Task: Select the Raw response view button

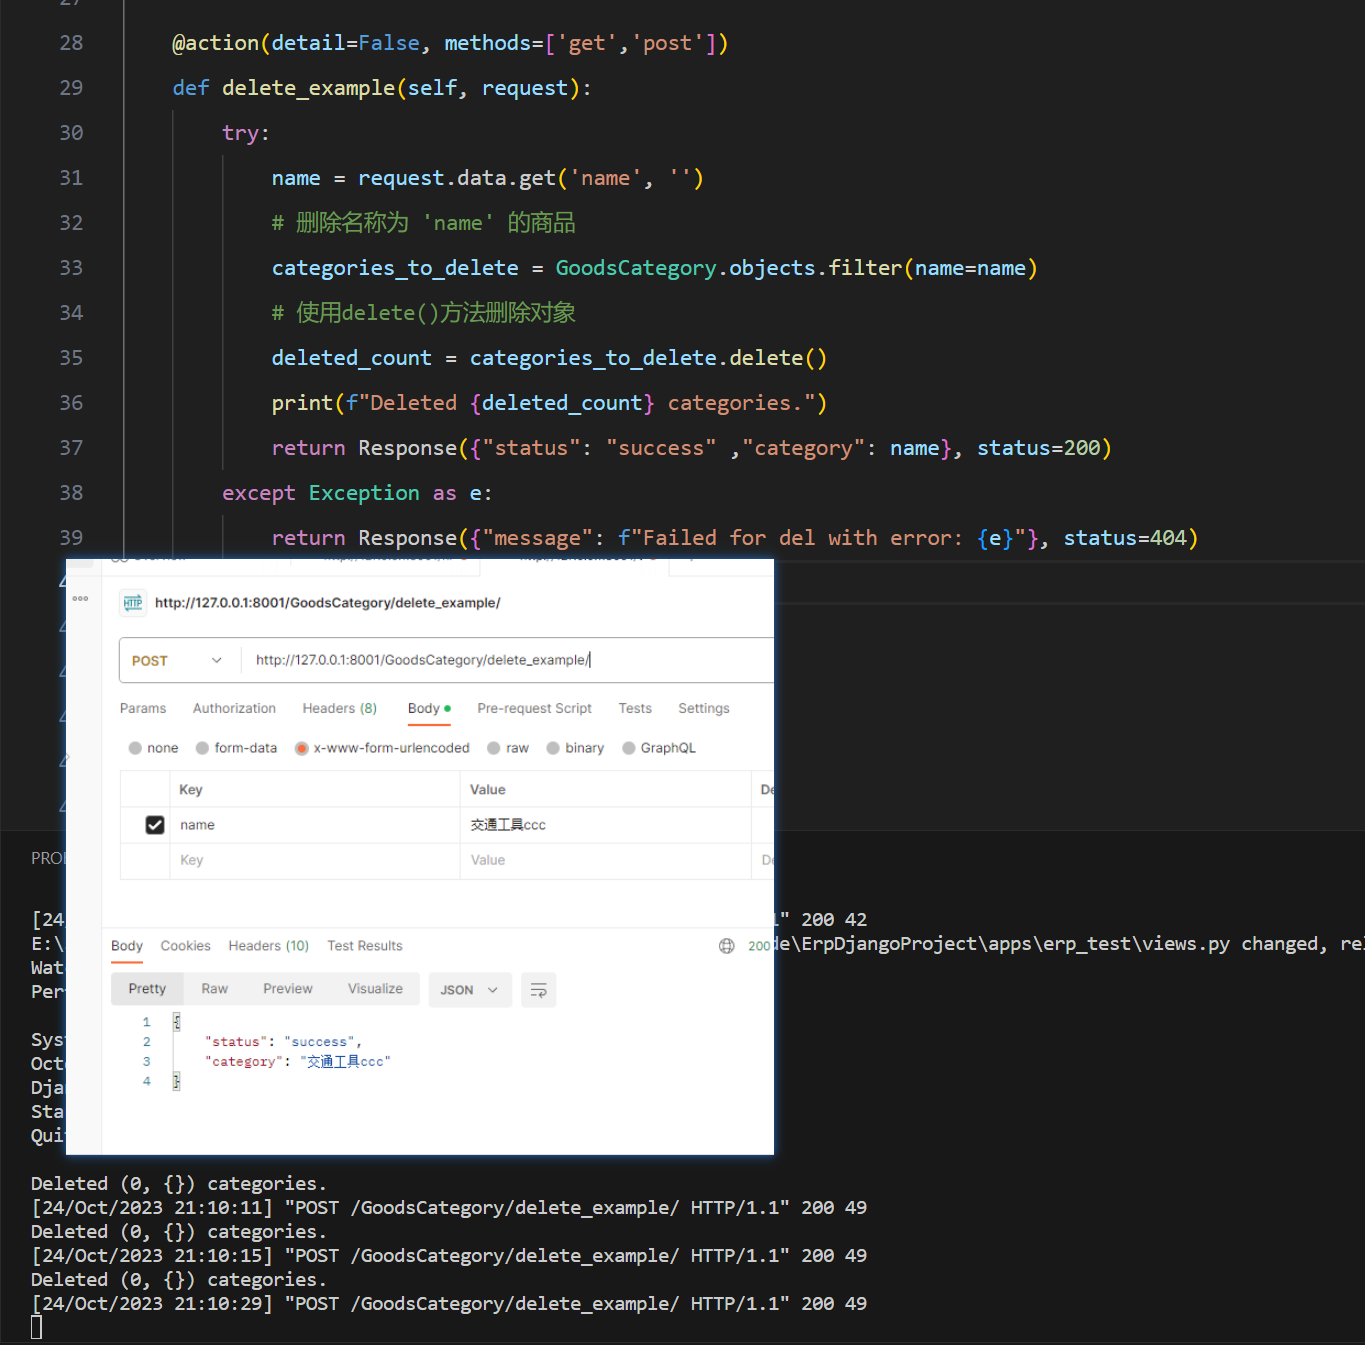Action: (215, 989)
